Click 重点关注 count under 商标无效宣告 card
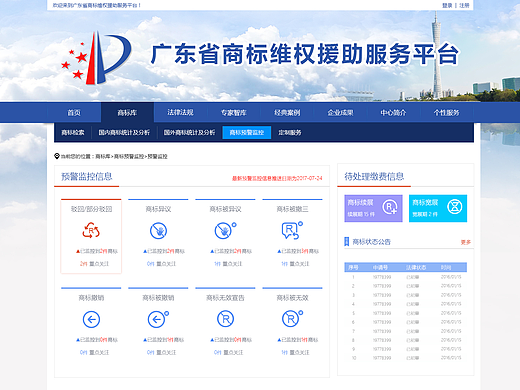The height and width of the screenshot is (390, 520). pyautogui.click(x=228, y=352)
